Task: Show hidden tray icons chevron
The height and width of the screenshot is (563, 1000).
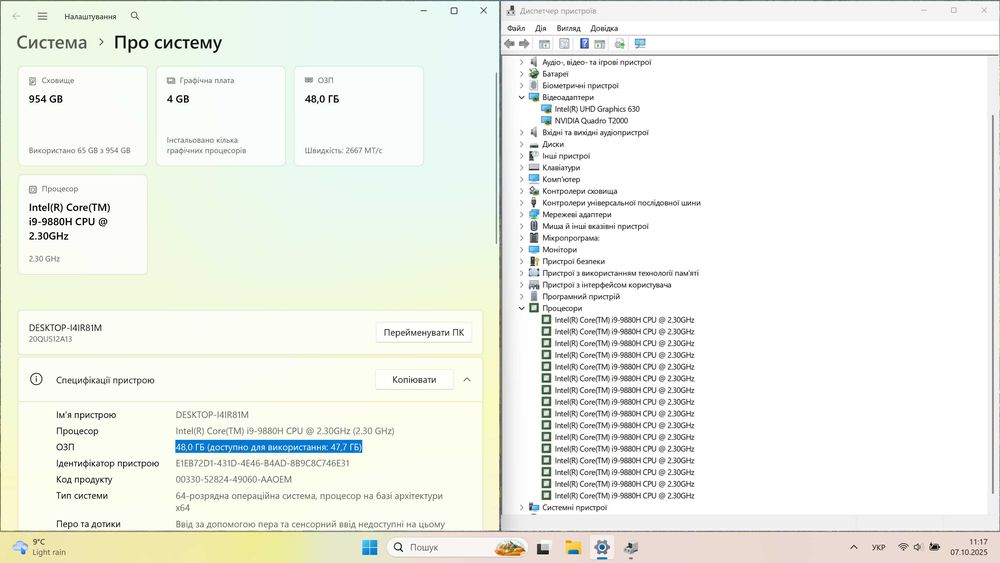Action: pos(853,547)
